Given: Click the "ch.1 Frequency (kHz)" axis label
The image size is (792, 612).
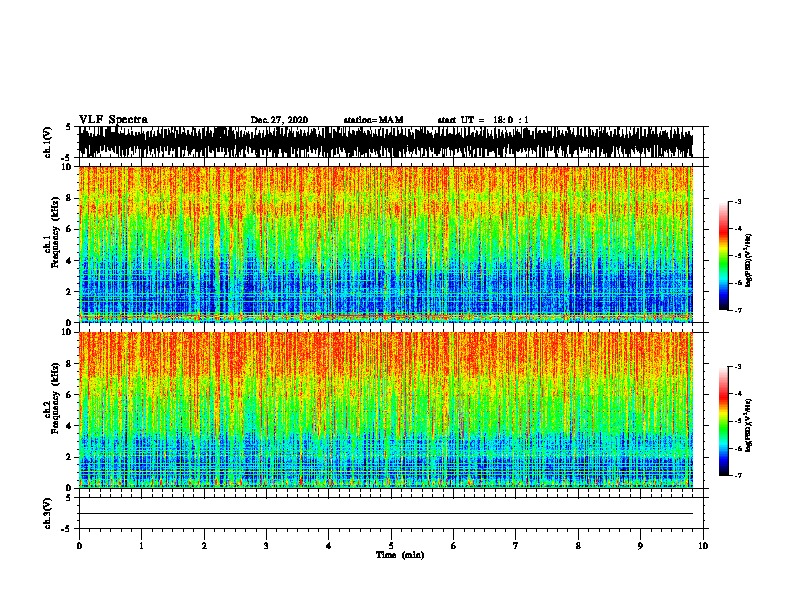Looking at the screenshot, I should point(53,232).
